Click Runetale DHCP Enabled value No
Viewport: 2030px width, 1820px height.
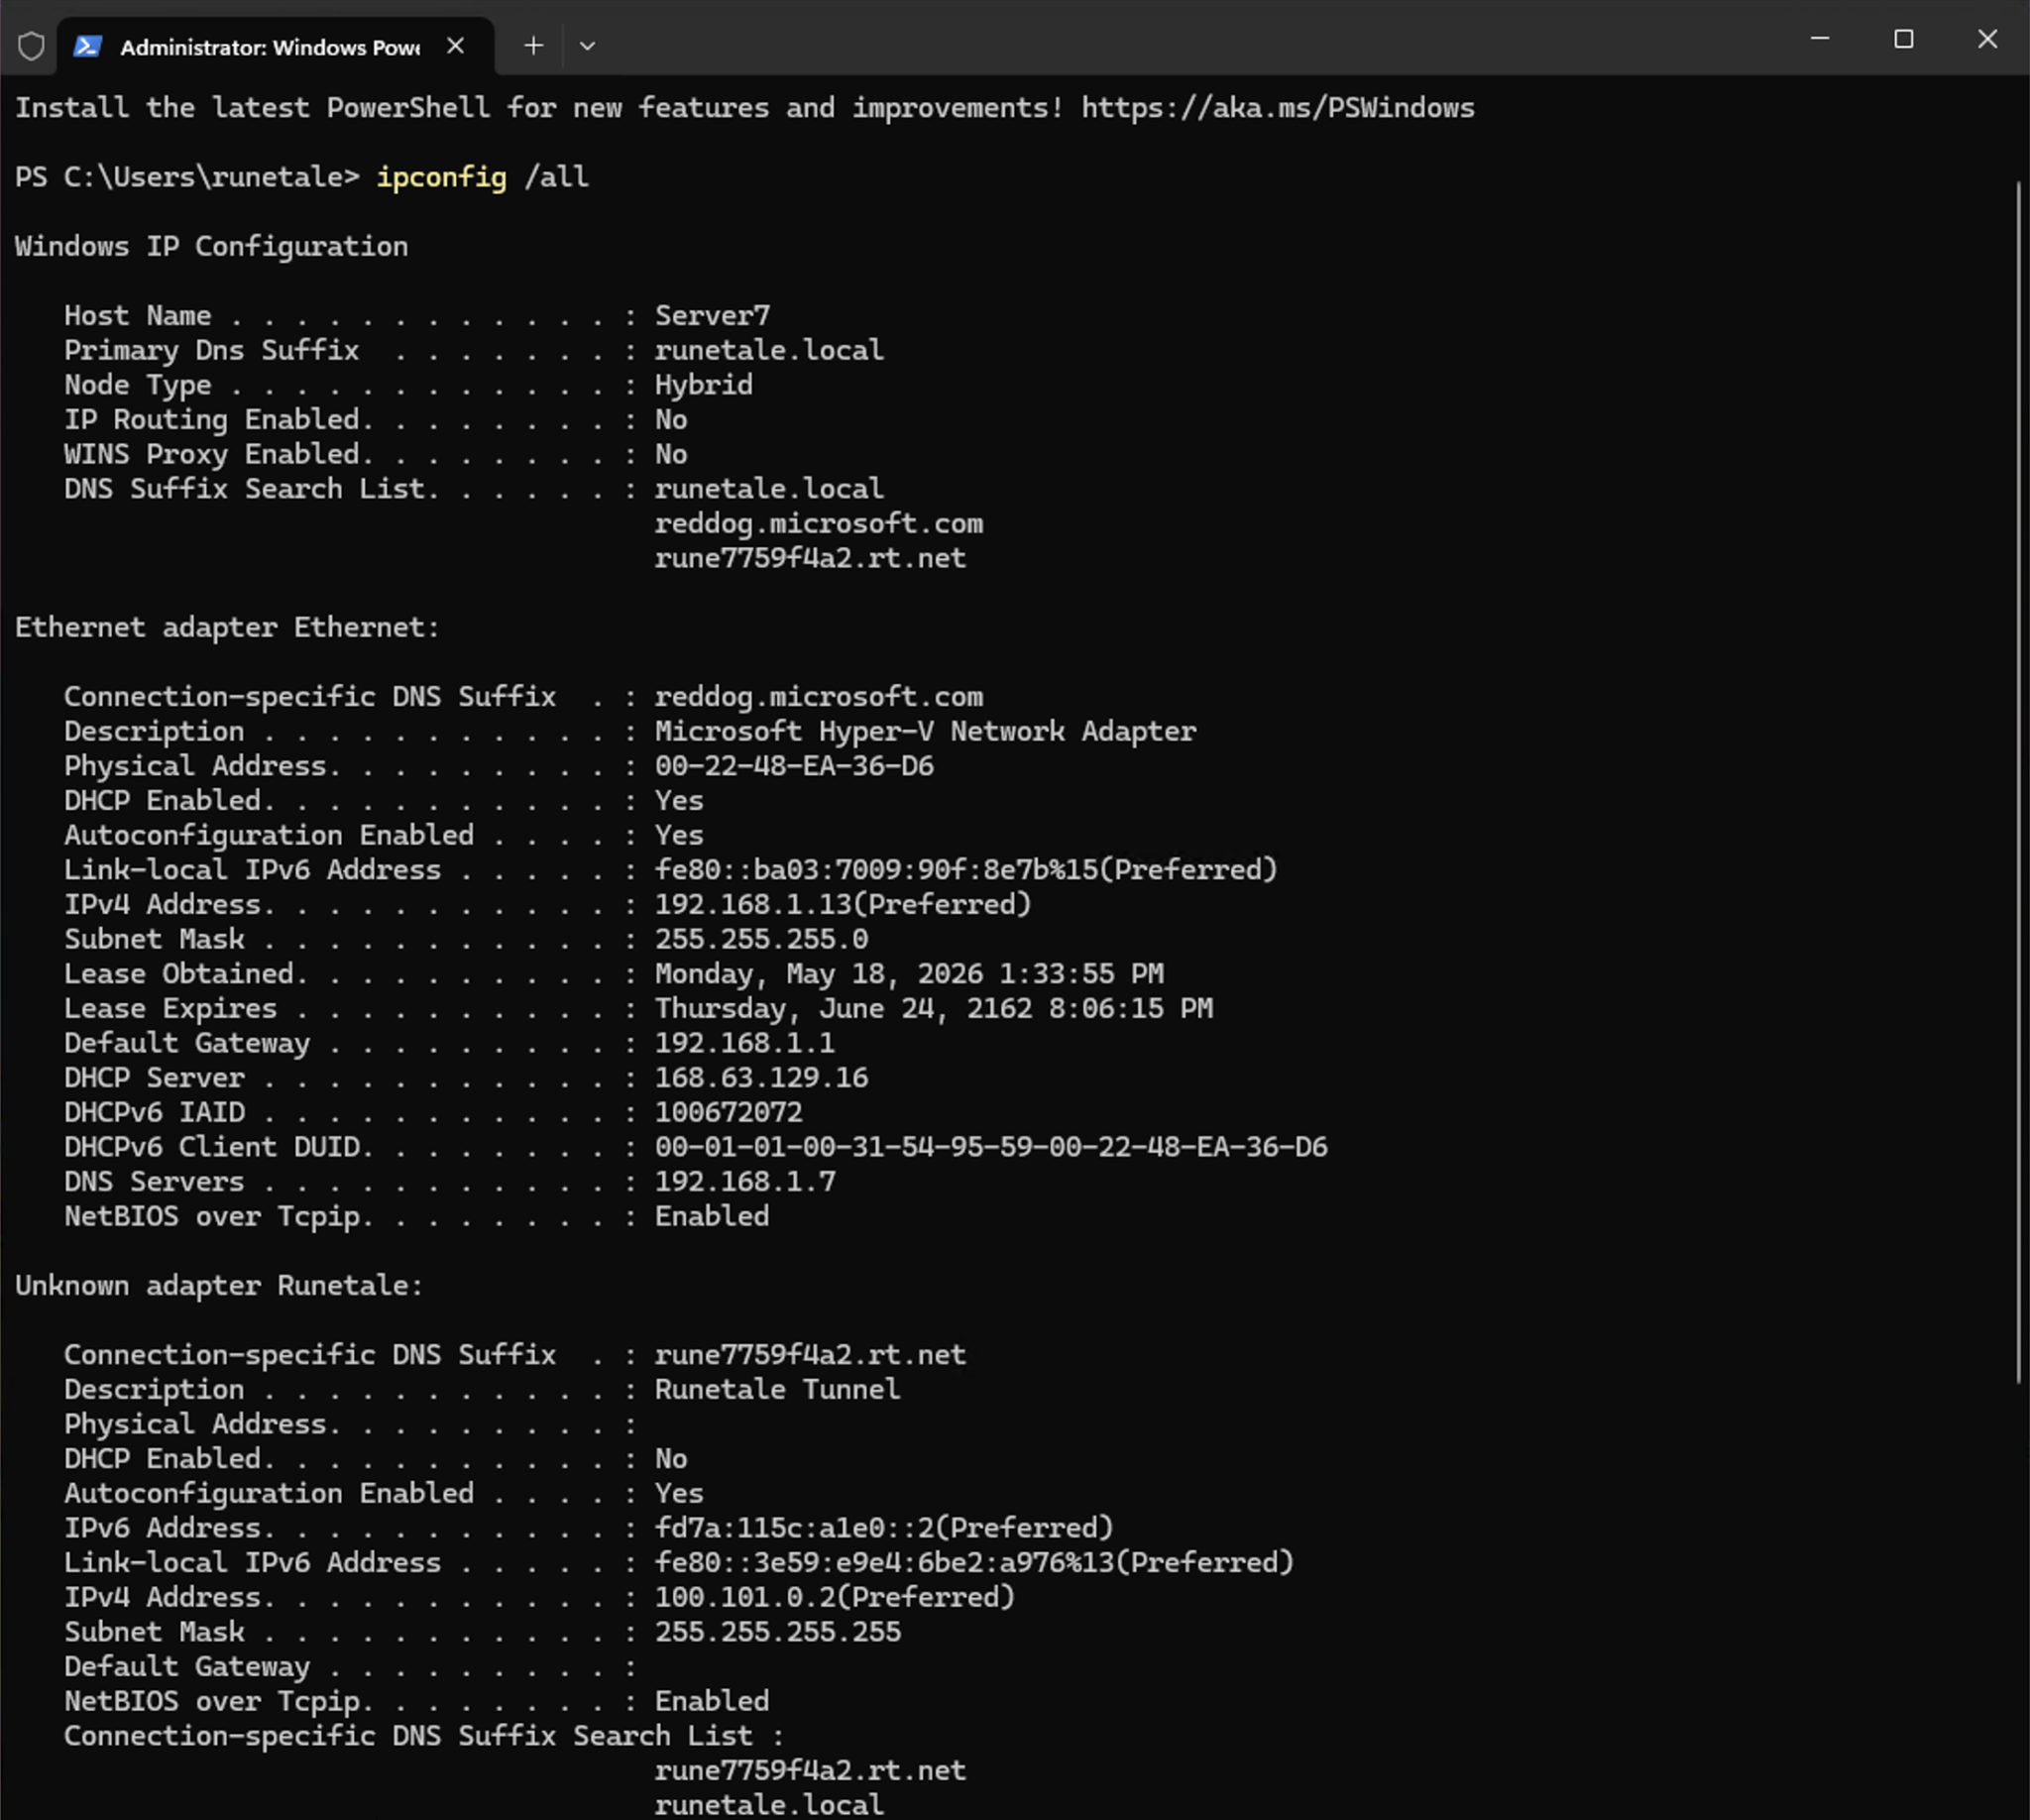(671, 1460)
